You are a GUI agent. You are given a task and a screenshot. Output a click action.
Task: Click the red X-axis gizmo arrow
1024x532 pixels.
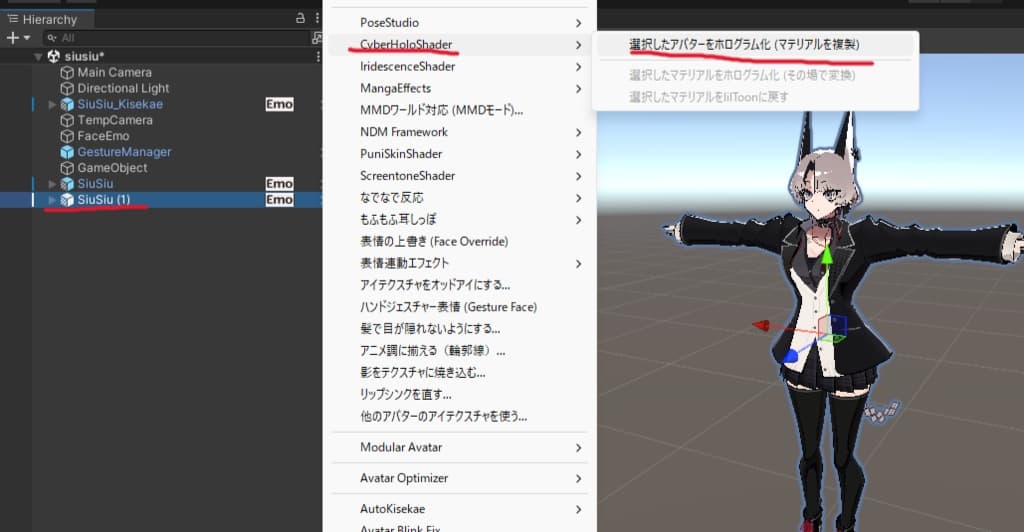[761, 324]
